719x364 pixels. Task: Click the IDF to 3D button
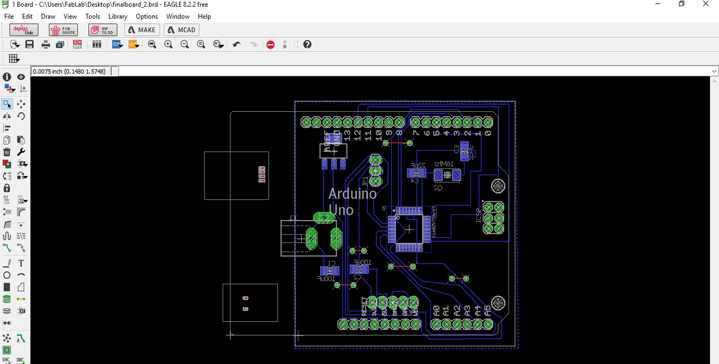pos(103,30)
